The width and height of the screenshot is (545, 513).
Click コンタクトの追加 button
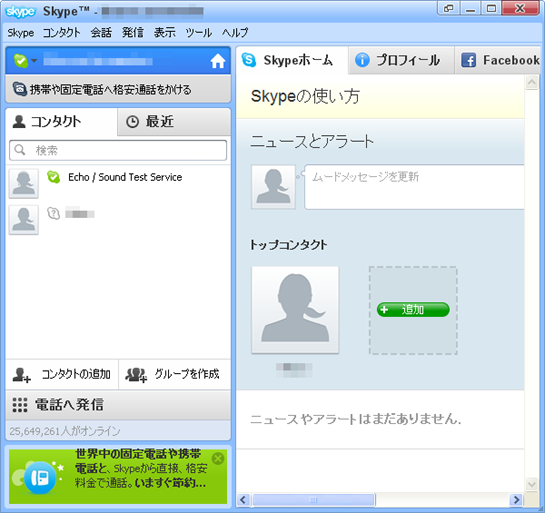(62, 374)
